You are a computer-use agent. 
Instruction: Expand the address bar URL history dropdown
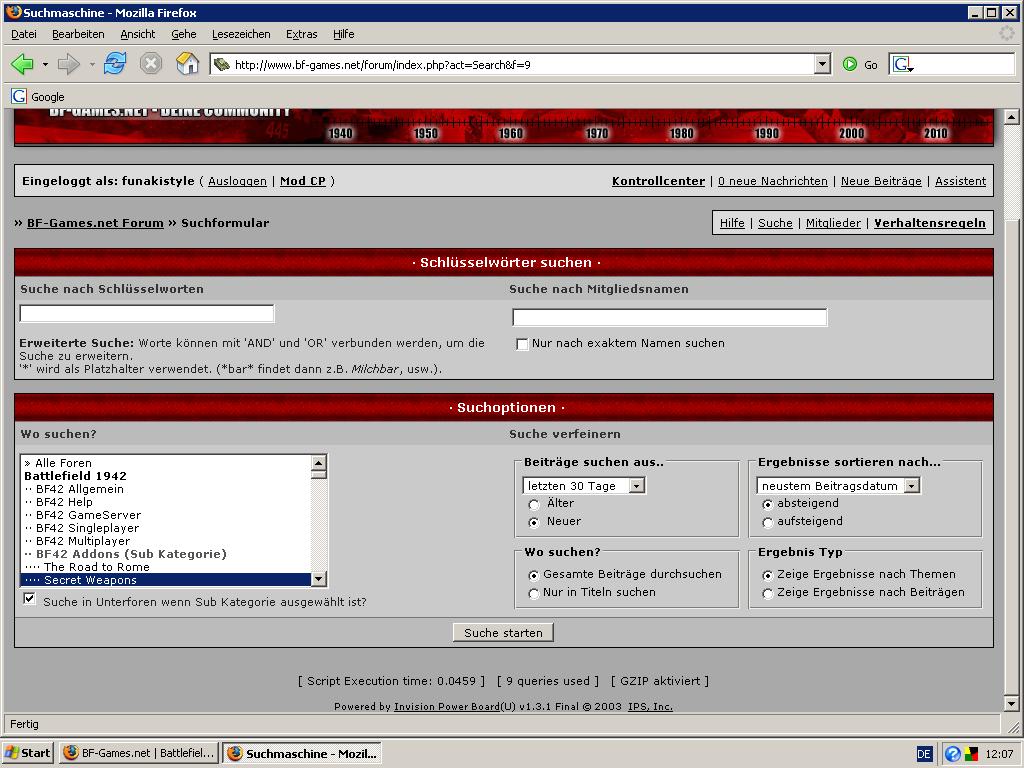pos(822,64)
